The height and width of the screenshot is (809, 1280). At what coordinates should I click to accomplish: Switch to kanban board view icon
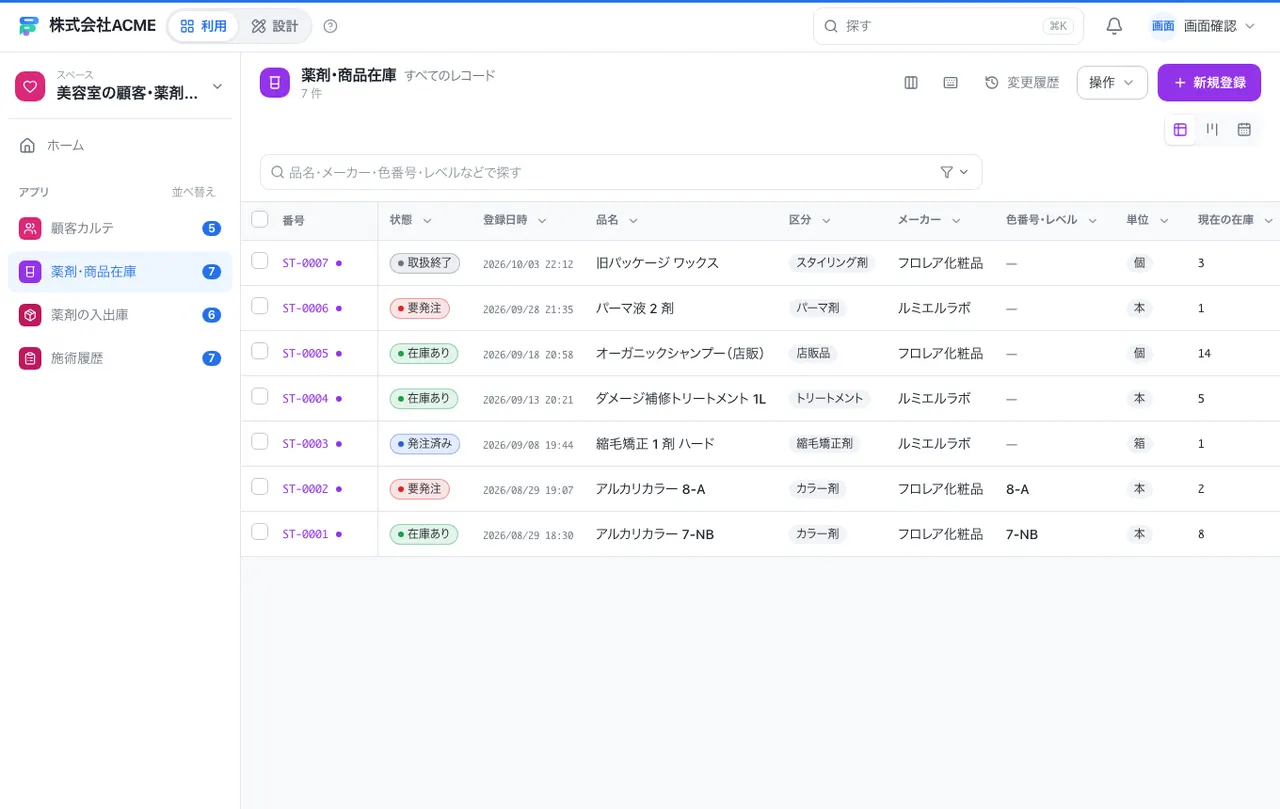coord(1212,129)
